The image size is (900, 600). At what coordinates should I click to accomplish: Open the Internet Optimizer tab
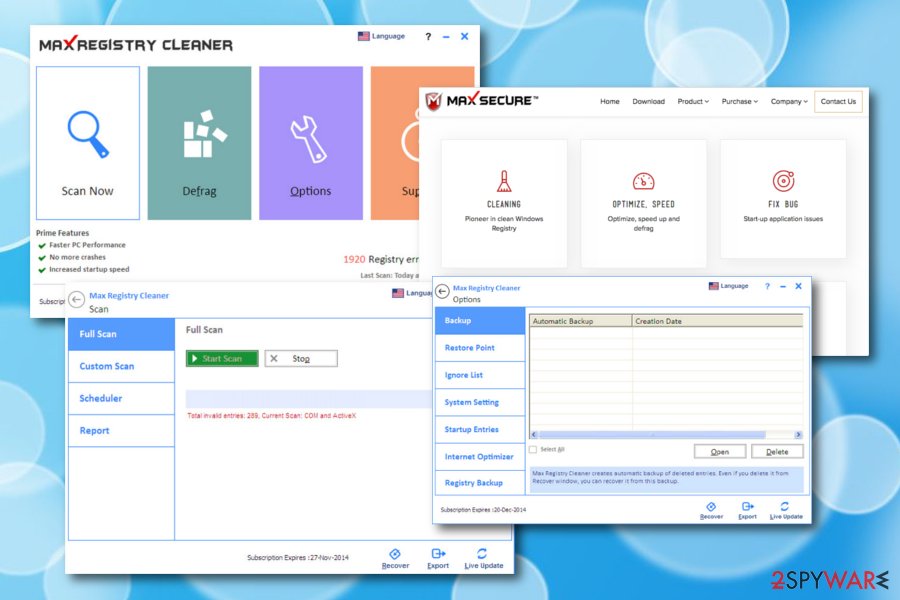(x=480, y=456)
